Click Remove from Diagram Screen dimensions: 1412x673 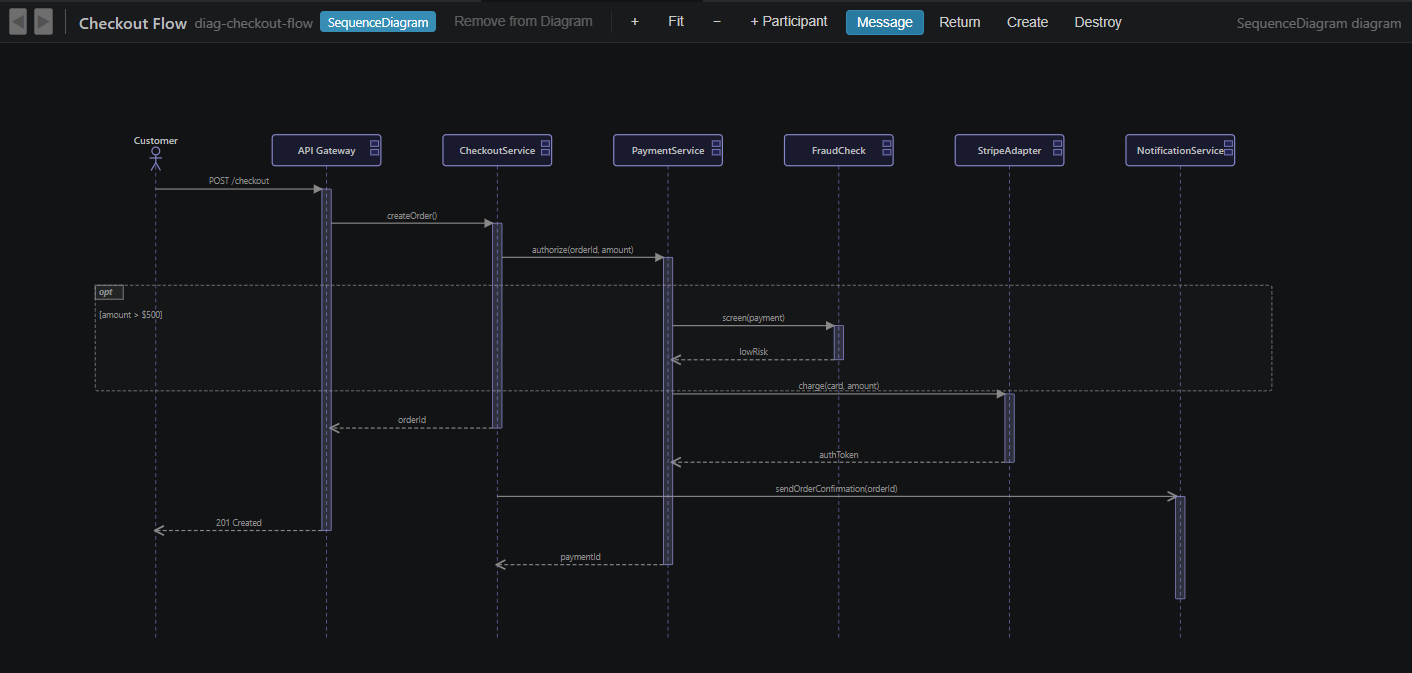tap(522, 21)
